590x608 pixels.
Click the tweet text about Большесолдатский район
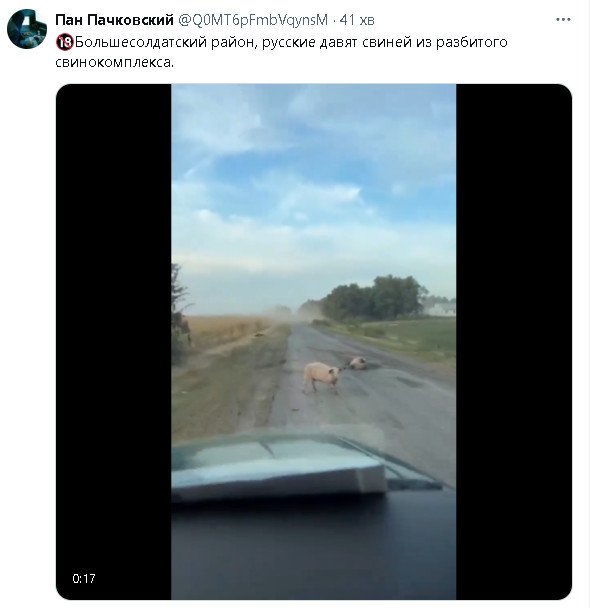coord(281,52)
